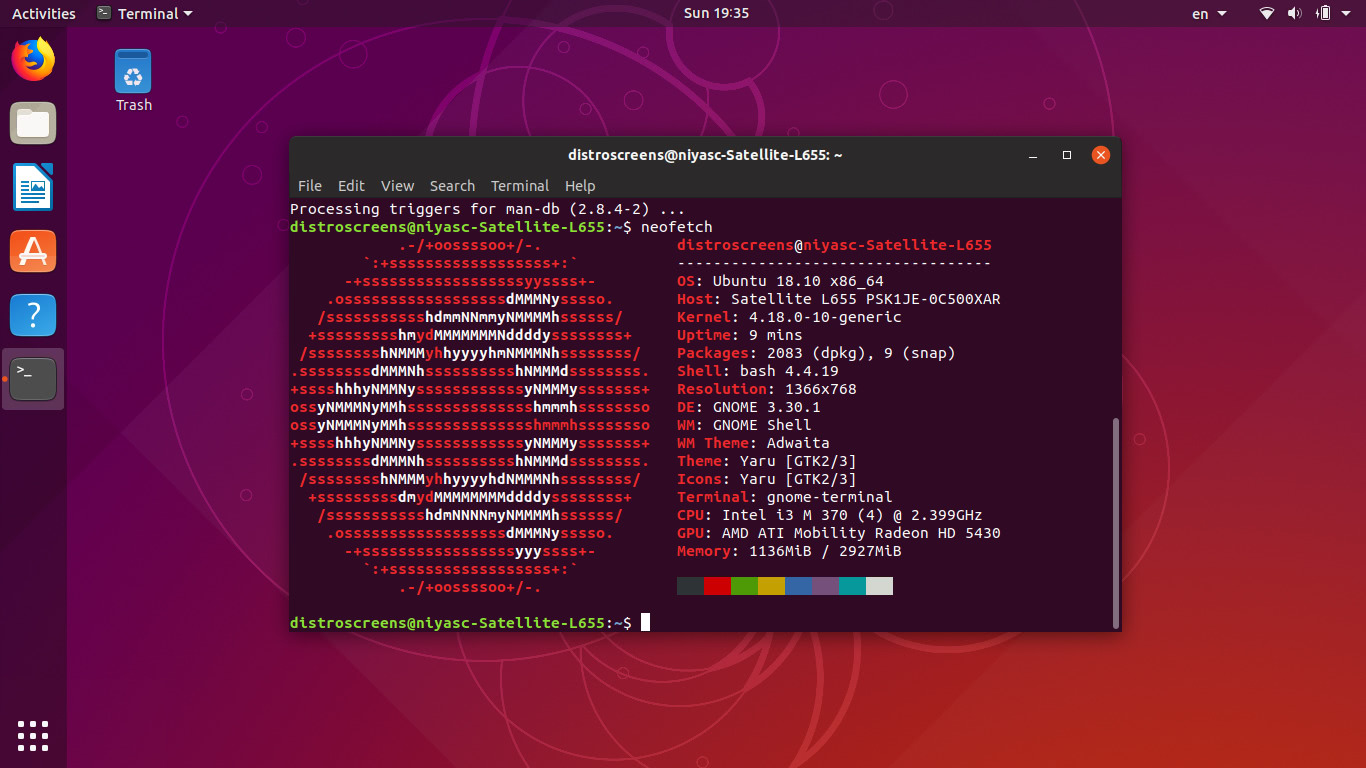Open LibreOffice Writer from the dock
Viewport: 1366px width, 768px height.
pyautogui.click(x=33, y=187)
